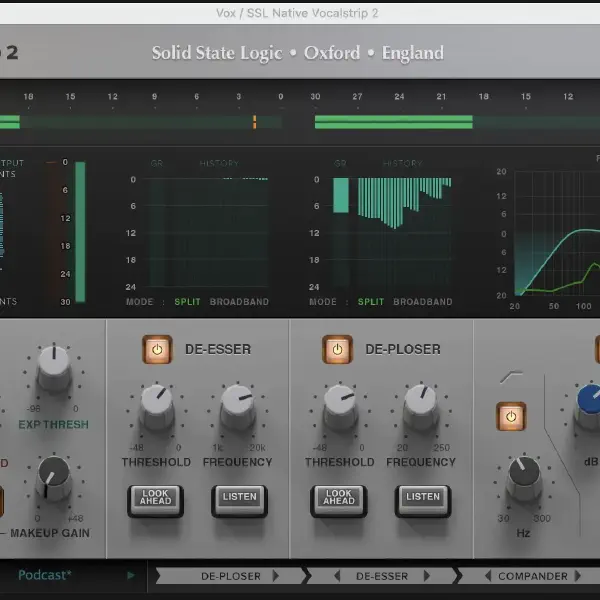Select BROADBAND mode in De-Ploser graph
The width and height of the screenshot is (600, 600).
423,302
